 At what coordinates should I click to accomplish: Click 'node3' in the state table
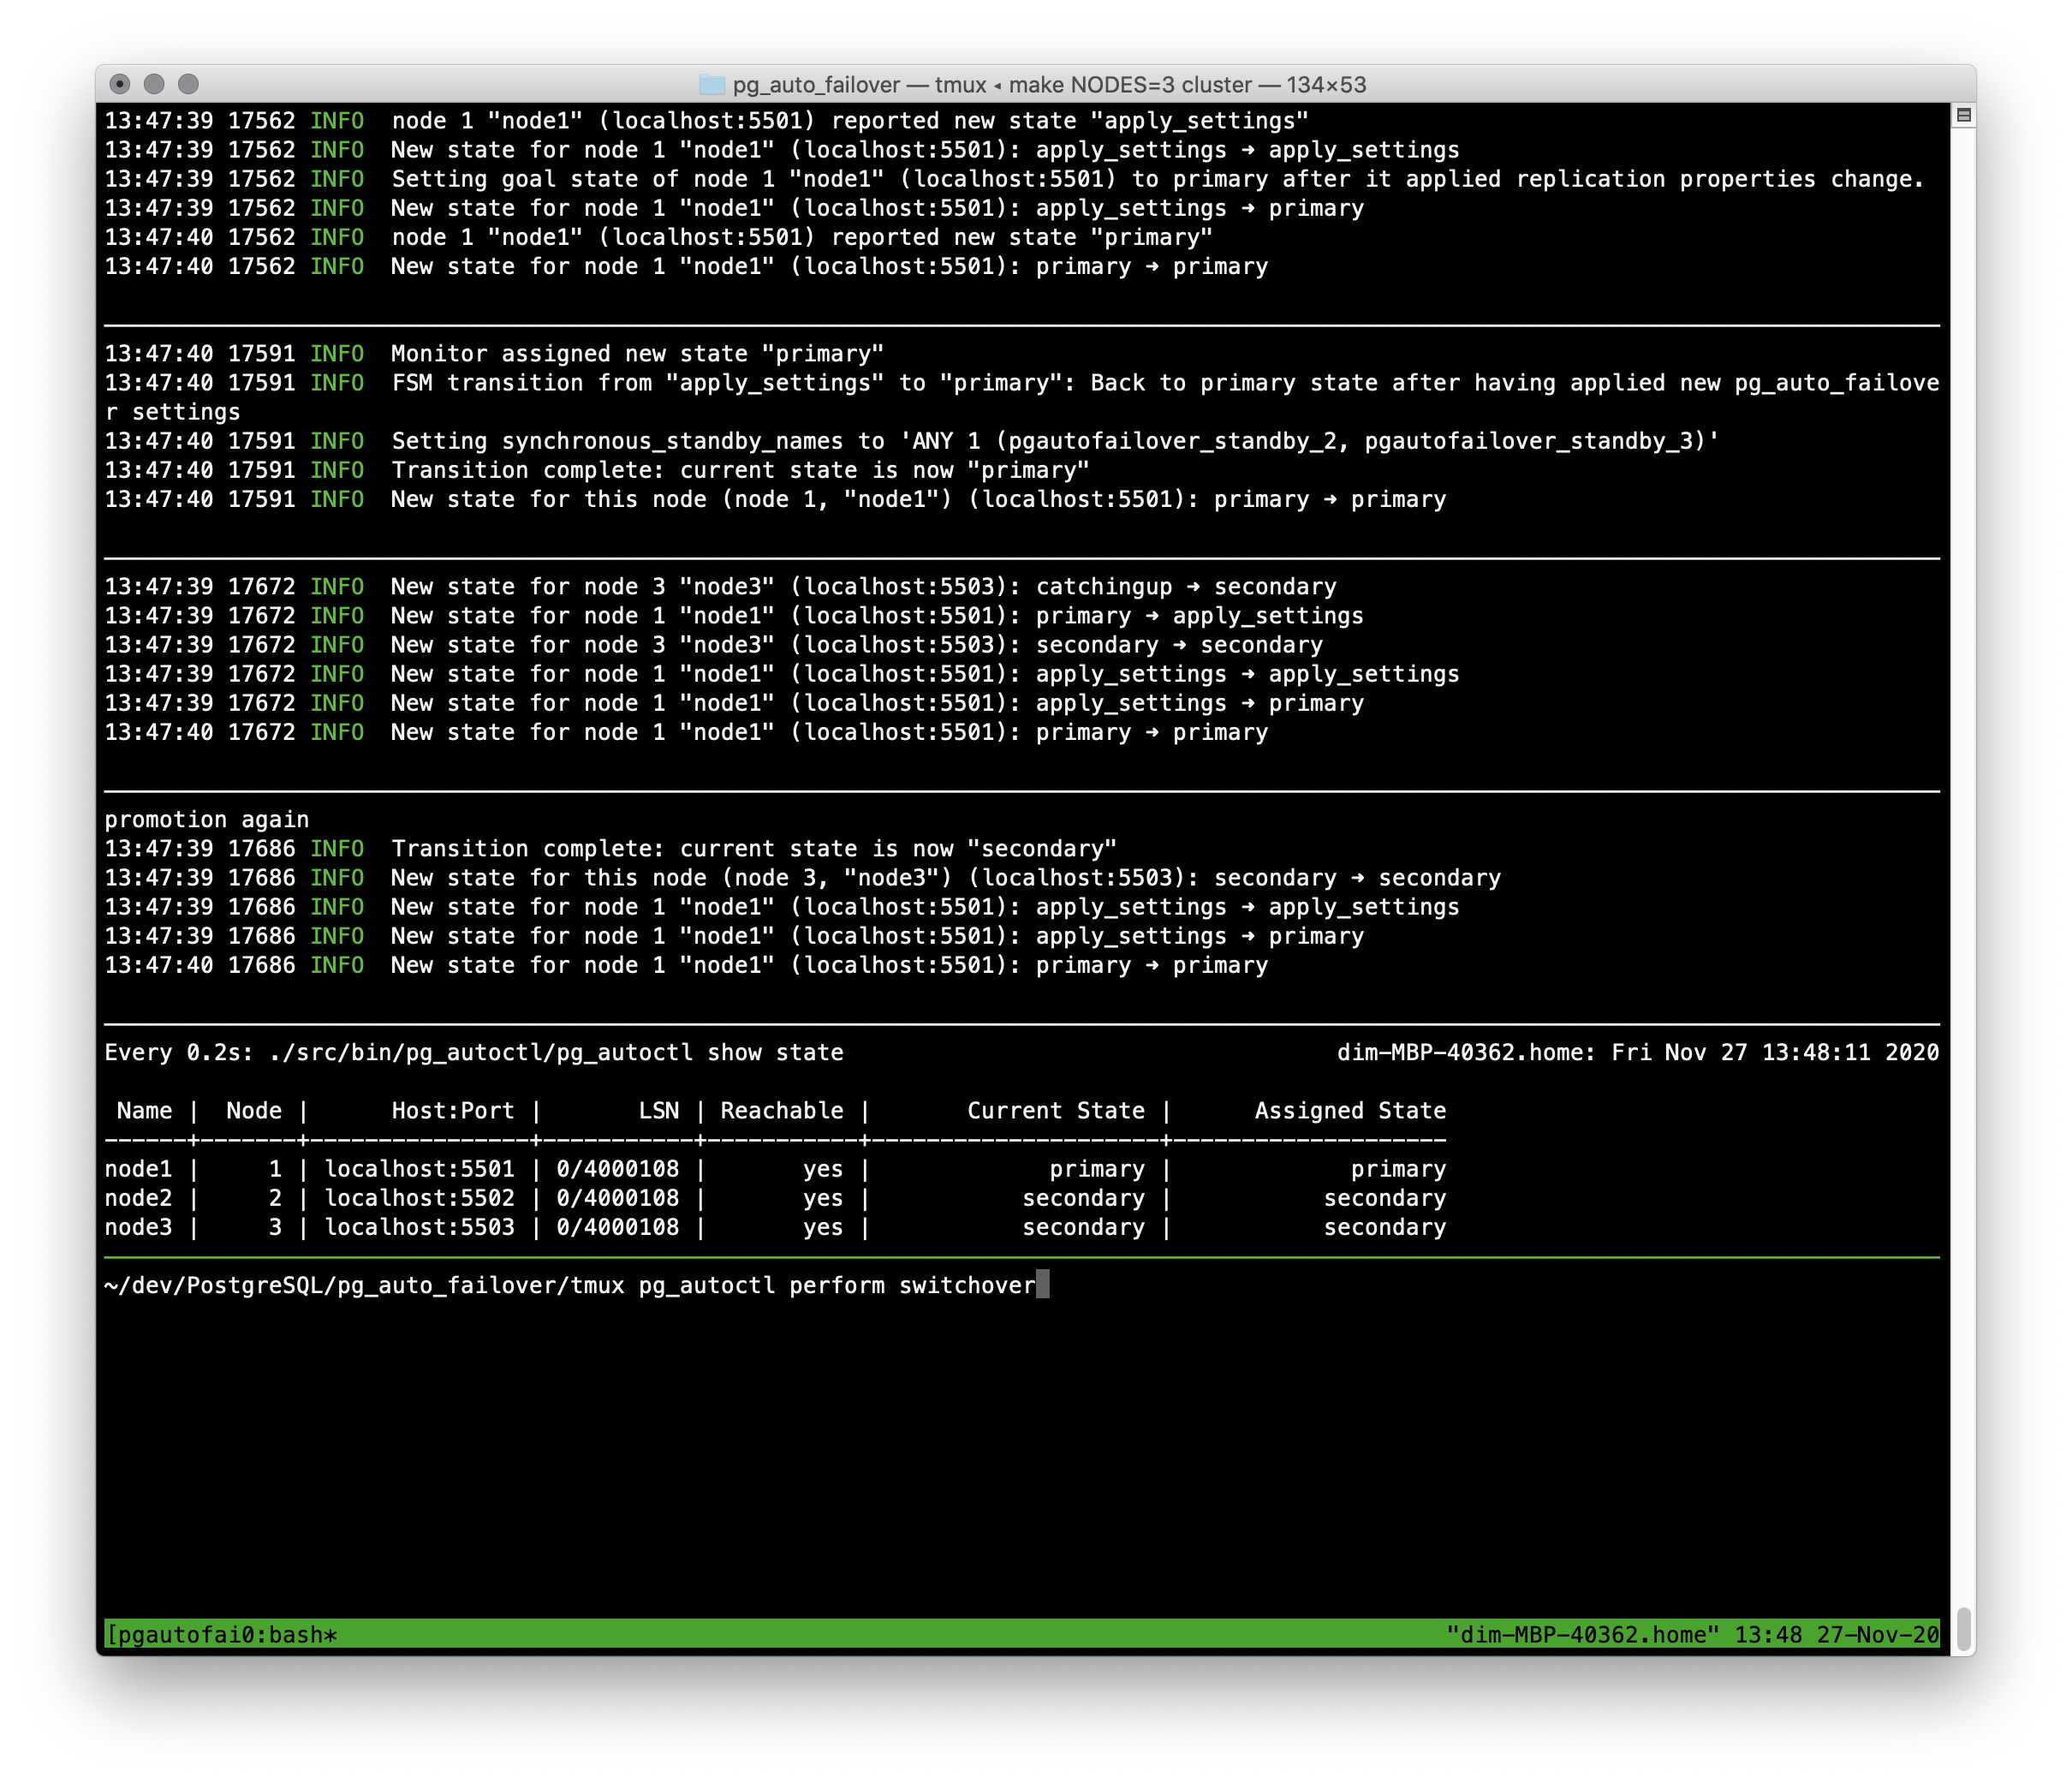pos(139,1227)
